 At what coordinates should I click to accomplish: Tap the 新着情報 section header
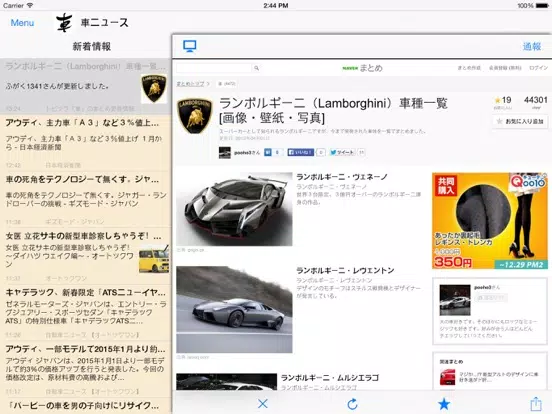click(x=92, y=46)
